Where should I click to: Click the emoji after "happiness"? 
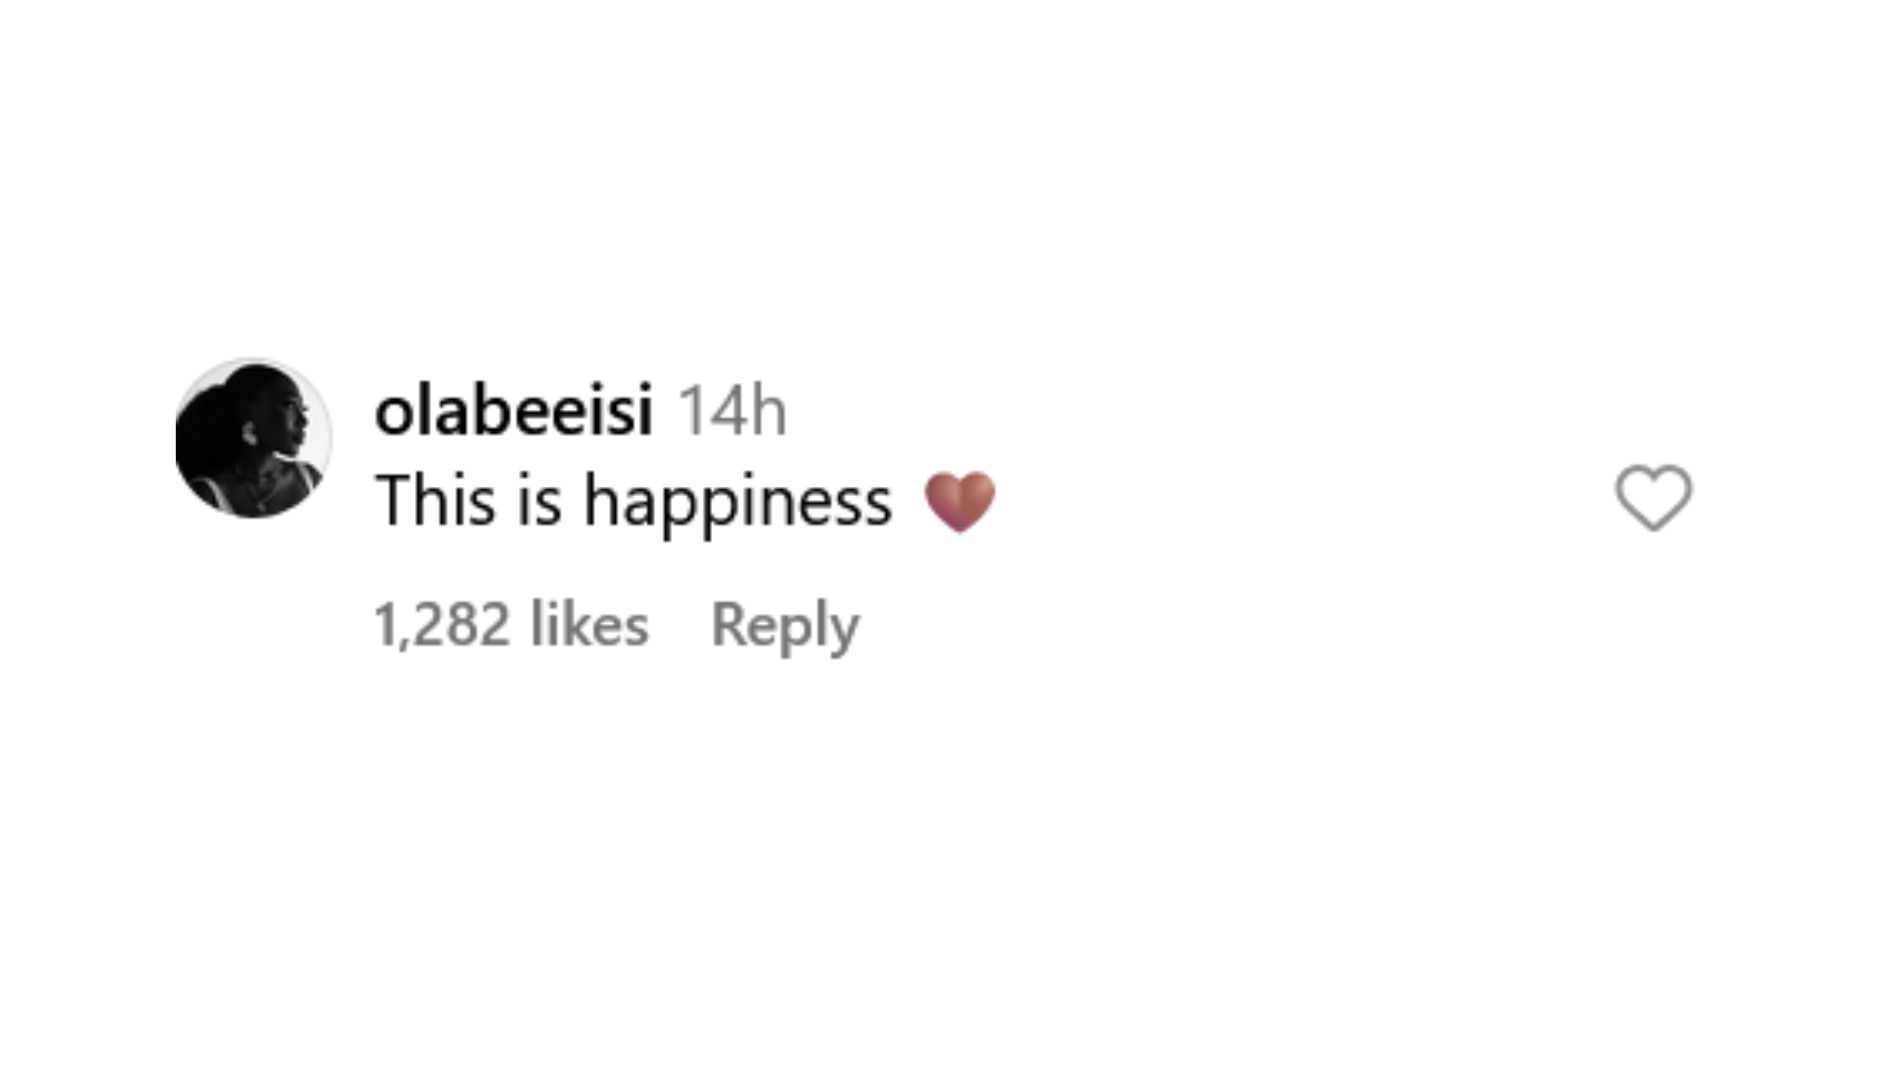pyautogui.click(x=959, y=501)
